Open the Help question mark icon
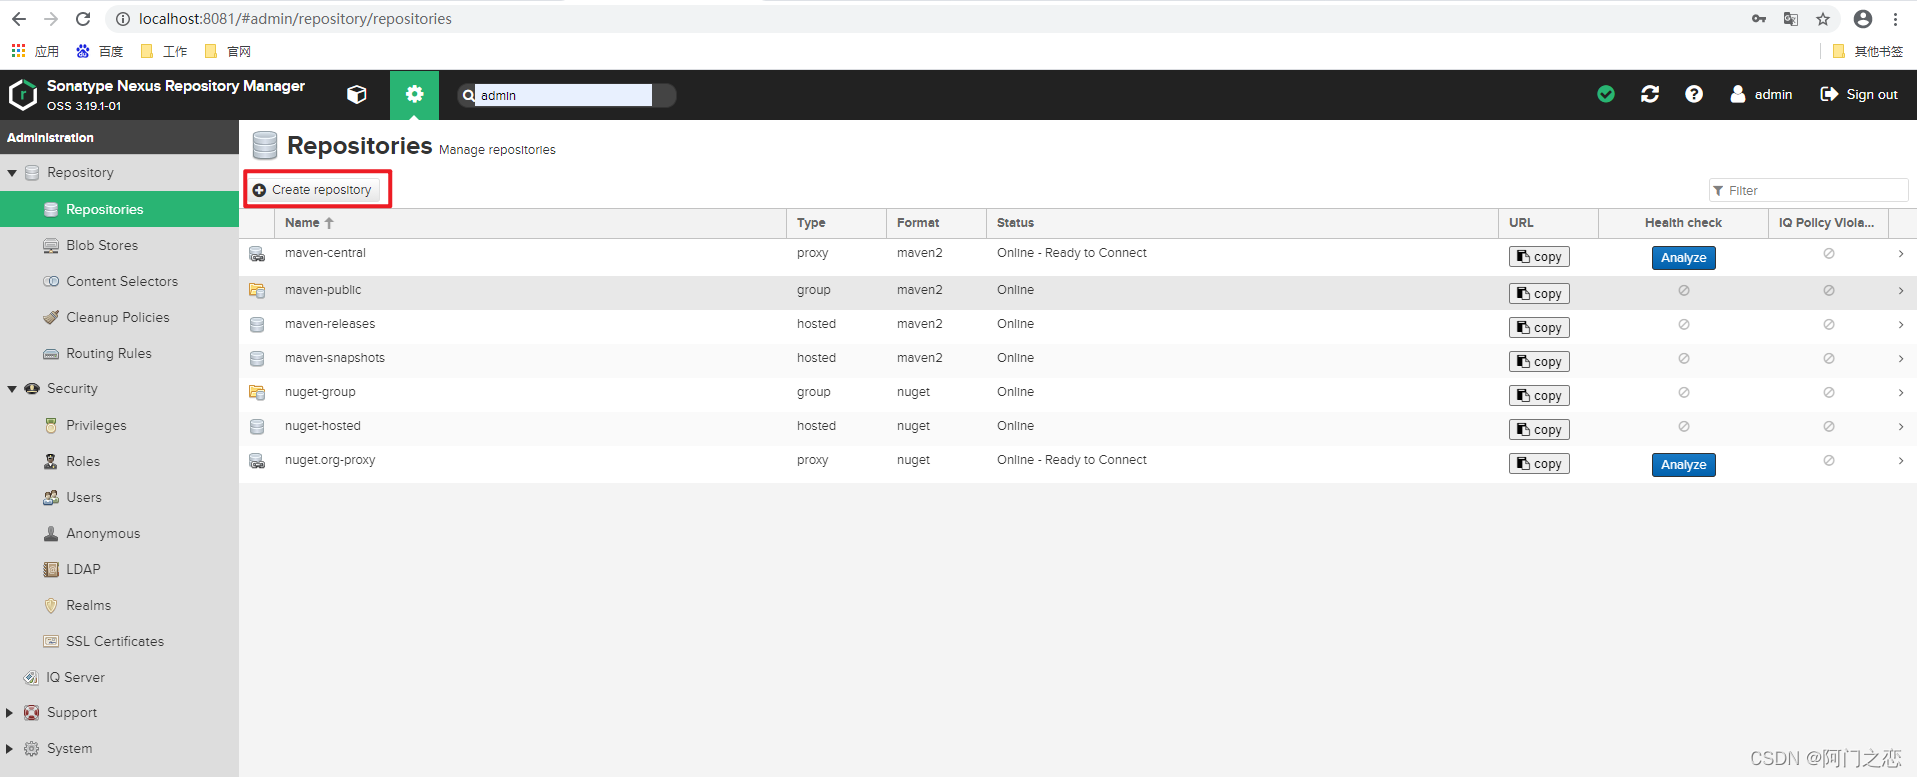 [1694, 94]
